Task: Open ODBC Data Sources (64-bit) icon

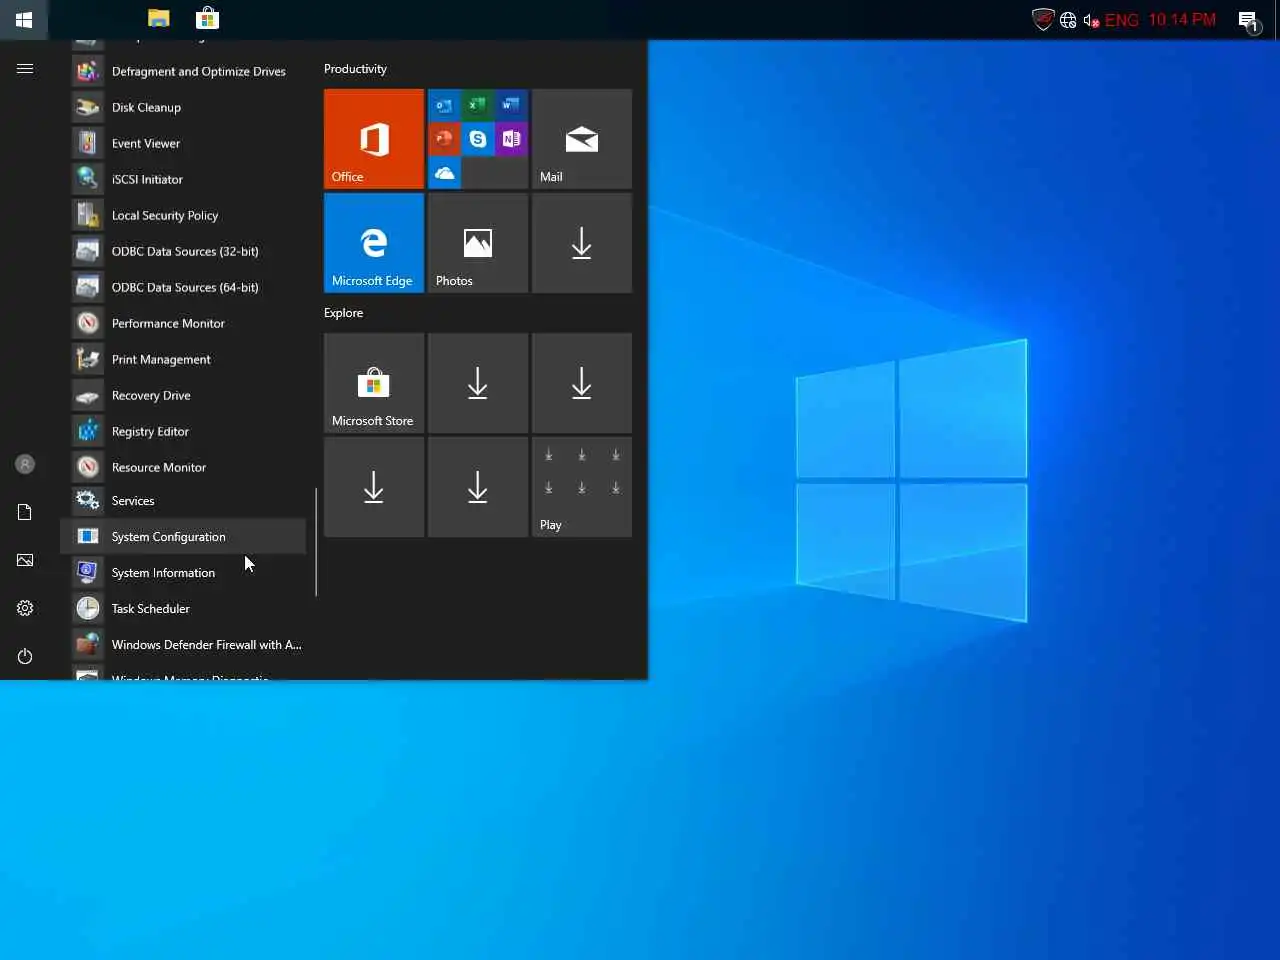Action: pyautogui.click(x=88, y=287)
